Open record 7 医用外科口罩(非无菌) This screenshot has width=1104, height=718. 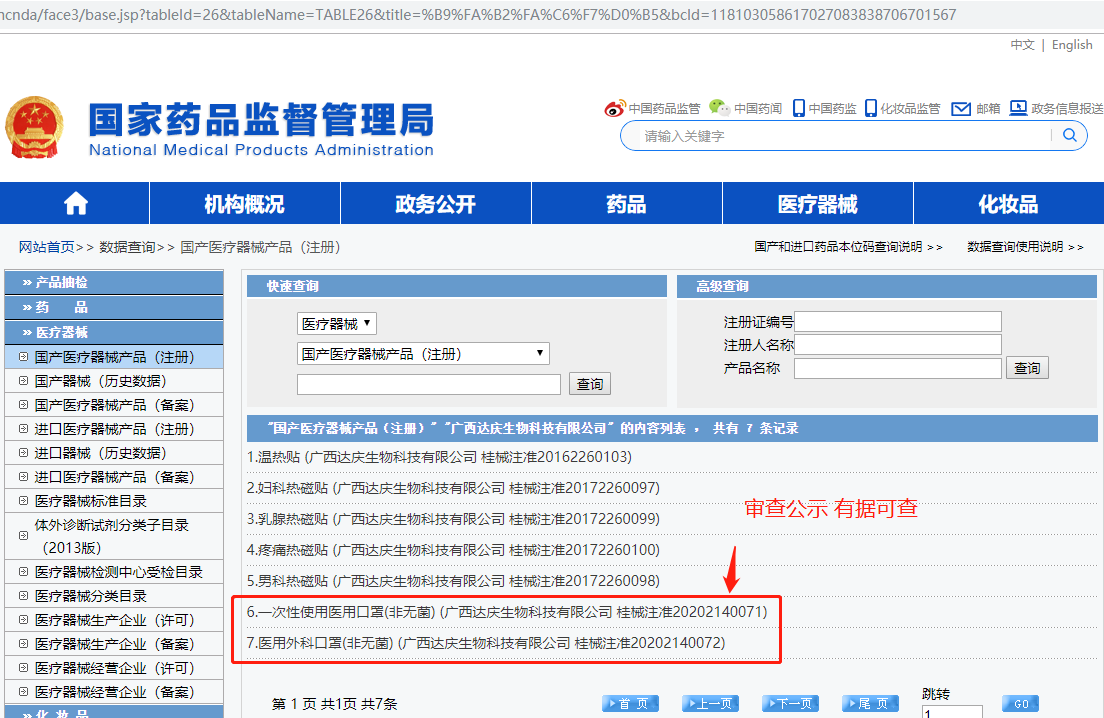(486, 643)
